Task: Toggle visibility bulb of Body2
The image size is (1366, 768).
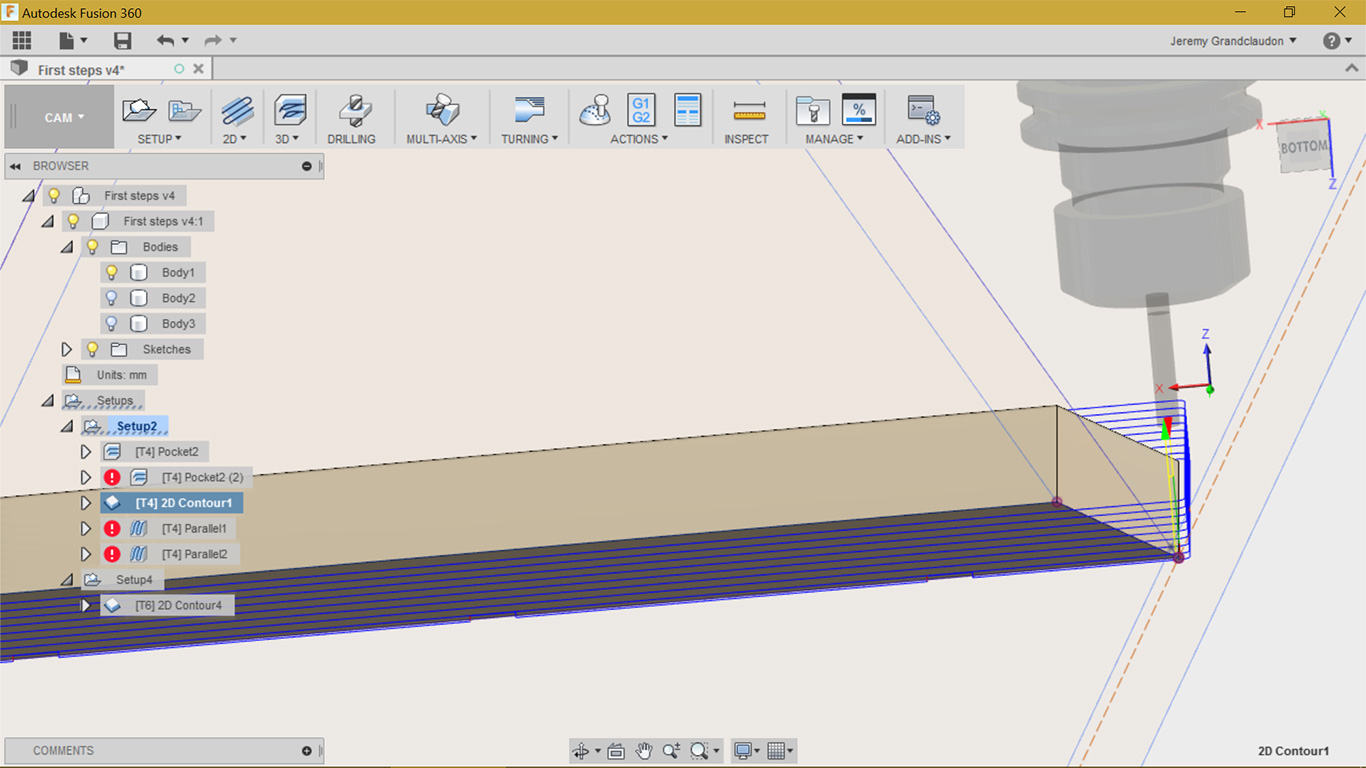Action: click(x=112, y=298)
